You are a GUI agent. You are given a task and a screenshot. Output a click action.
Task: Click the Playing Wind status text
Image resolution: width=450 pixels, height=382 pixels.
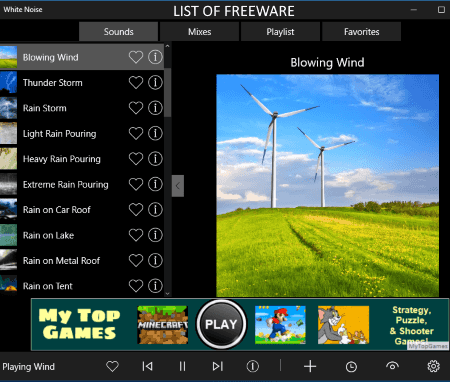pyautogui.click(x=28, y=367)
